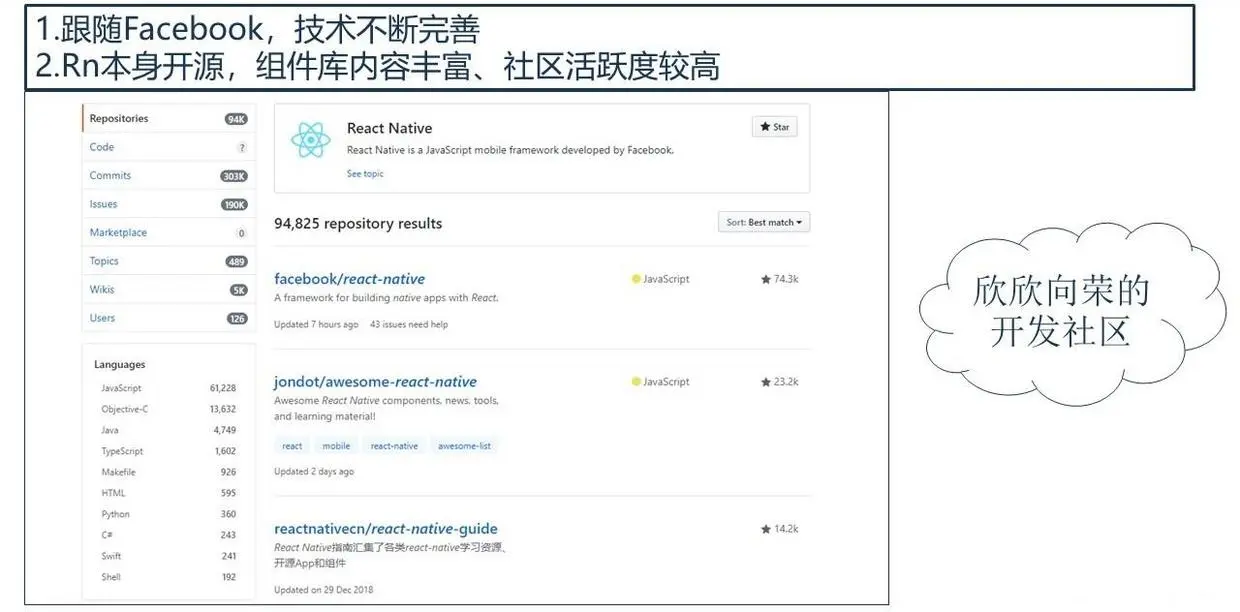
Task: Click the Updated on 29 Dec 2018 text
Action: click(x=323, y=589)
